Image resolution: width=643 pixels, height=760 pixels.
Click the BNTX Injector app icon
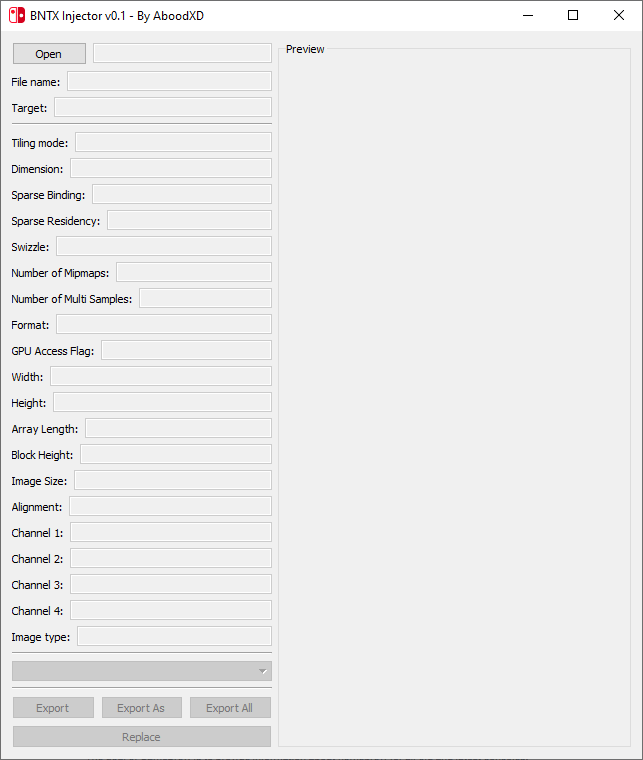17,15
